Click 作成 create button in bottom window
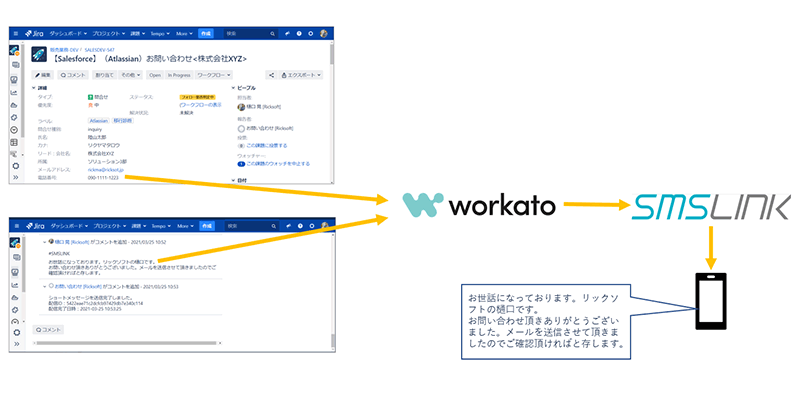The image size is (800, 408). tap(207, 226)
